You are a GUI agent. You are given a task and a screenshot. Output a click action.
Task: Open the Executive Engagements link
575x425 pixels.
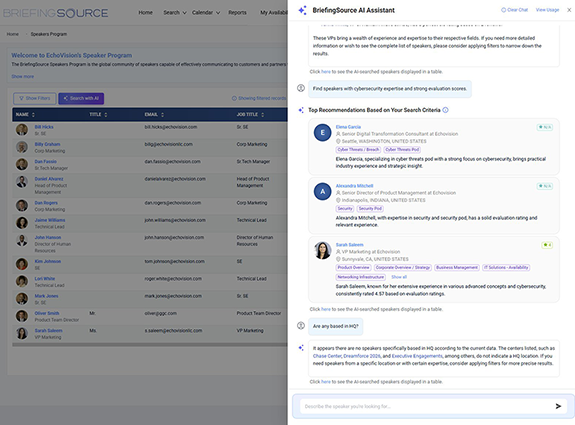417,356
